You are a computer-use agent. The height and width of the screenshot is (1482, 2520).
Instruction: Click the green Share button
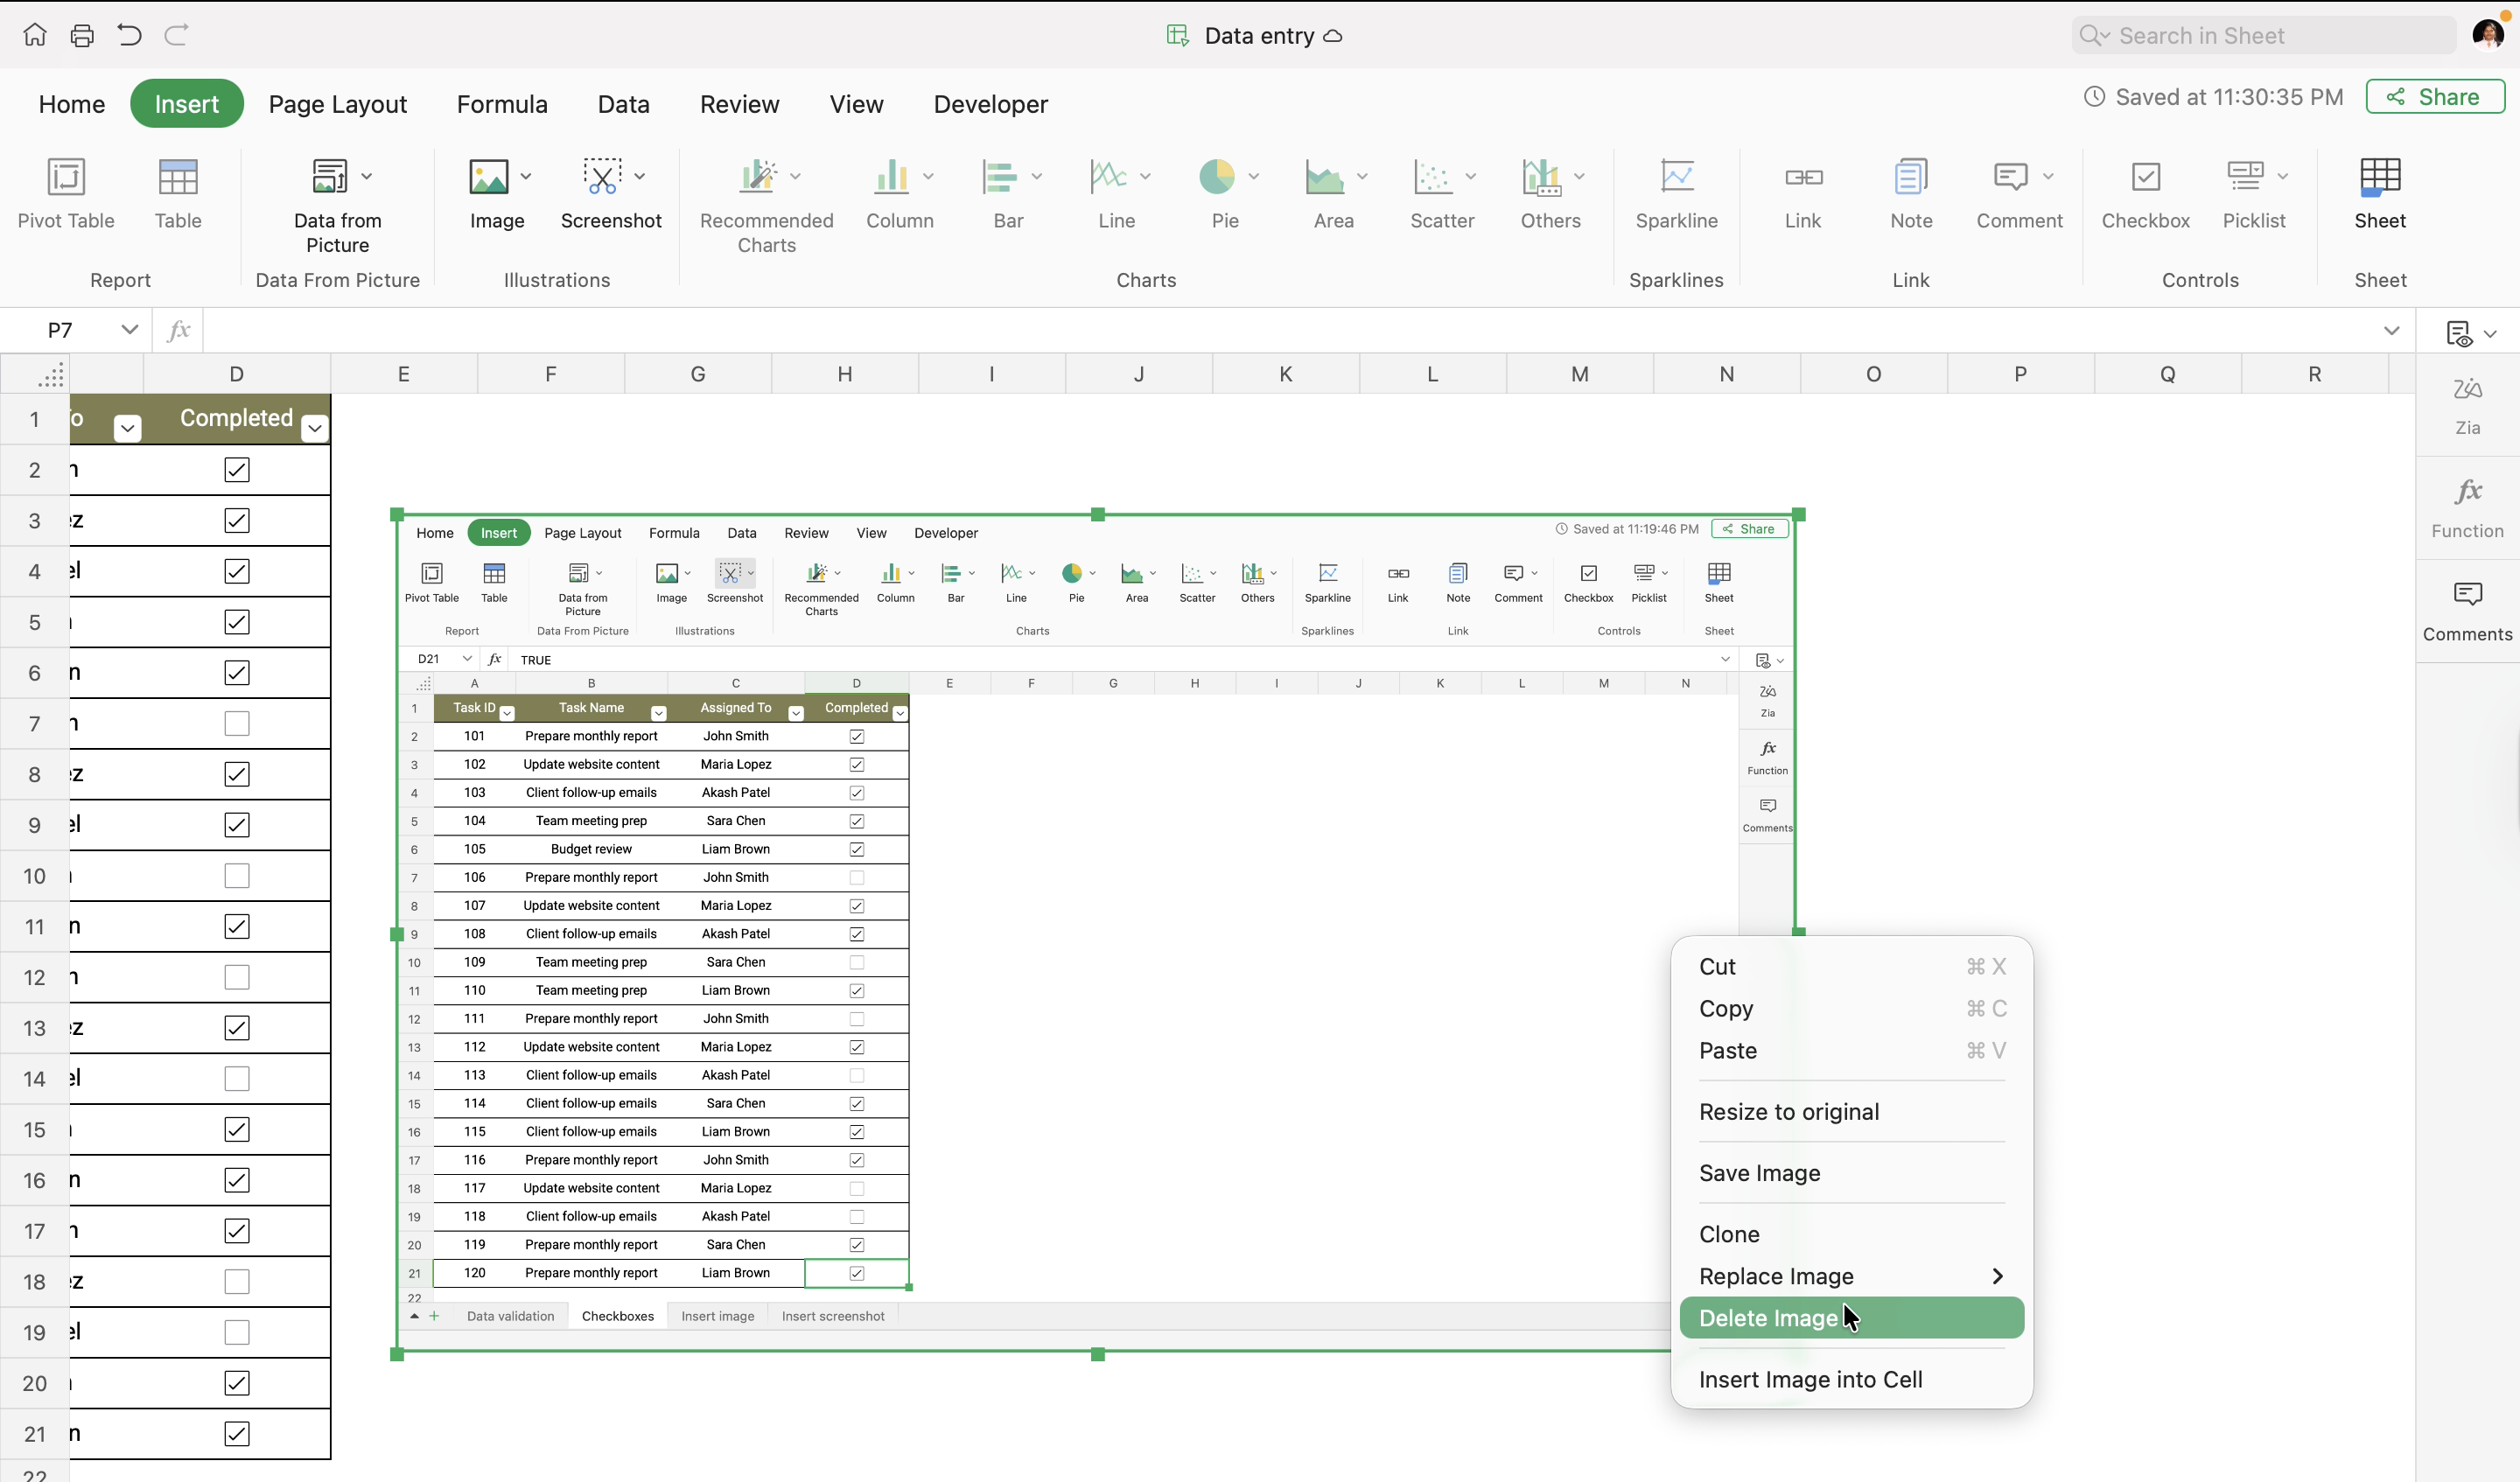2434,97
